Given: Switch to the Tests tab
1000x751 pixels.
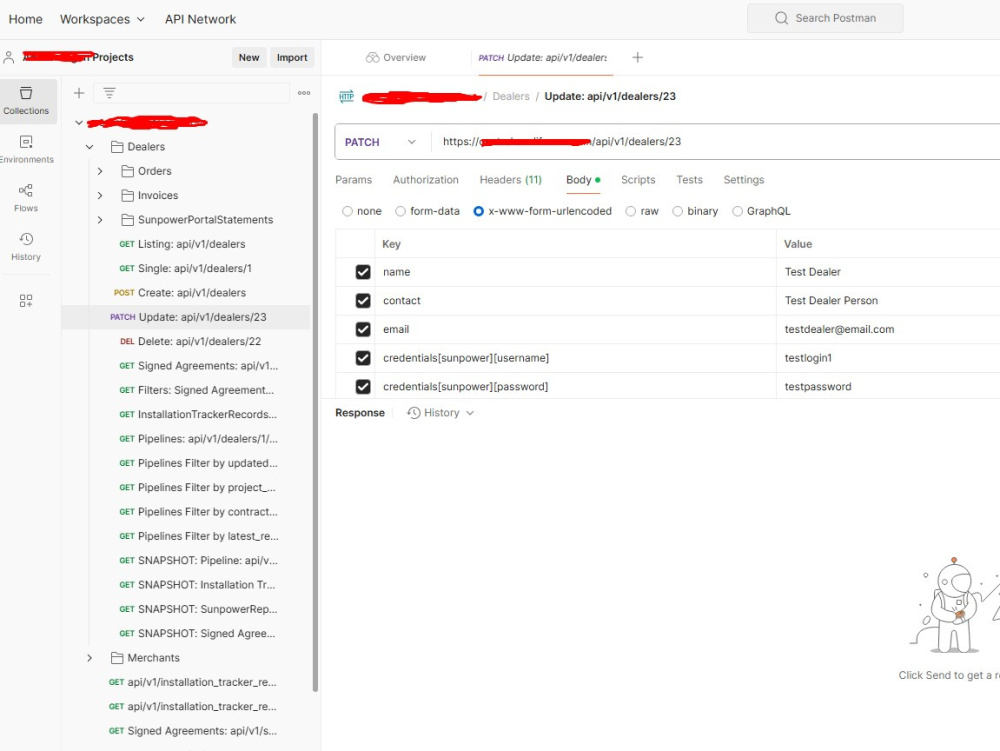Looking at the screenshot, I should click(x=689, y=180).
